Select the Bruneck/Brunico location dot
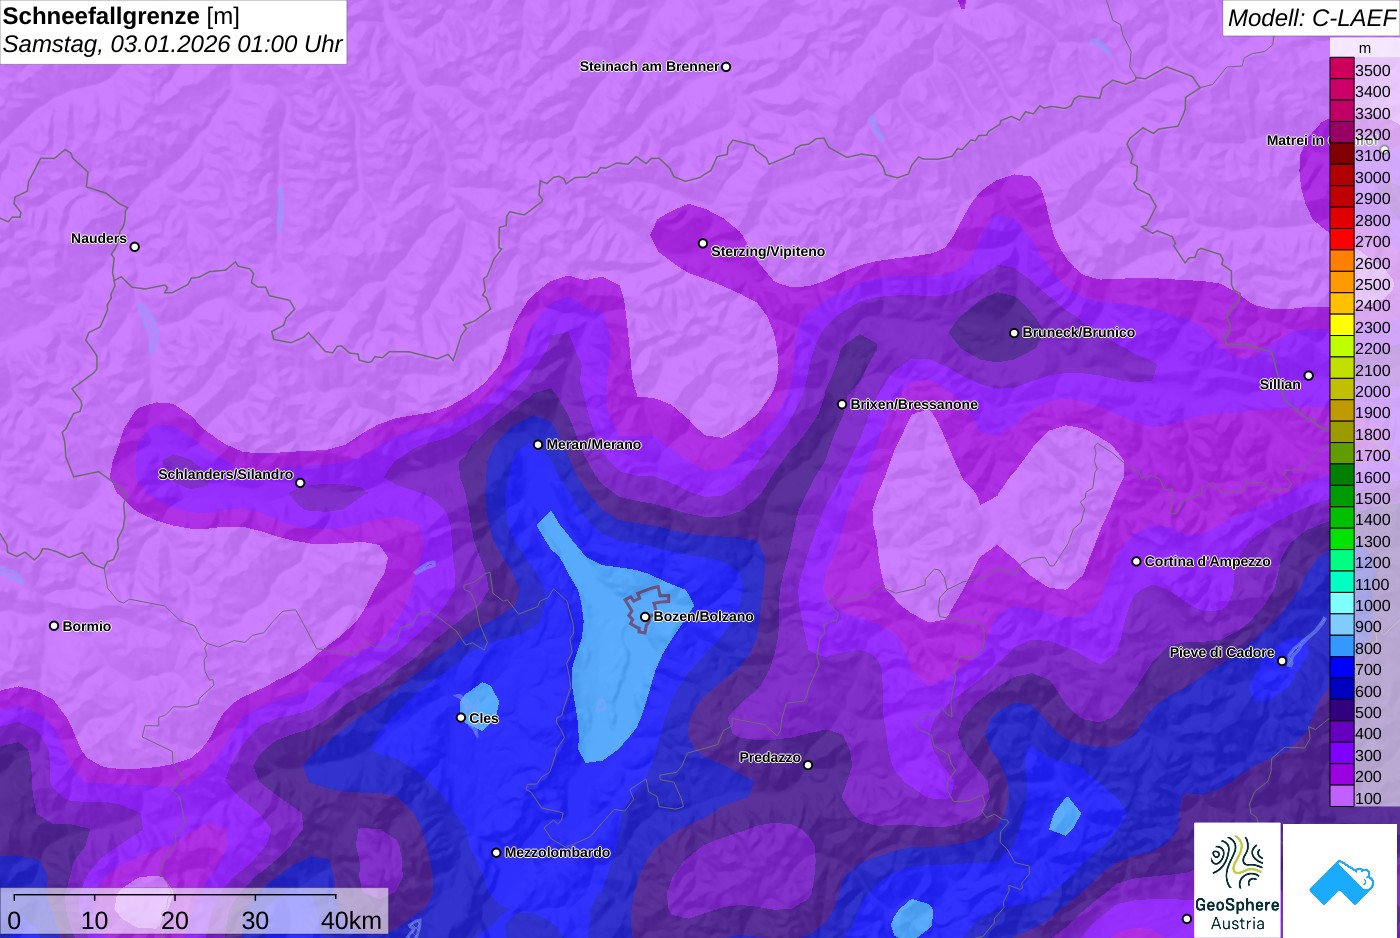 pyautogui.click(x=1014, y=332)
